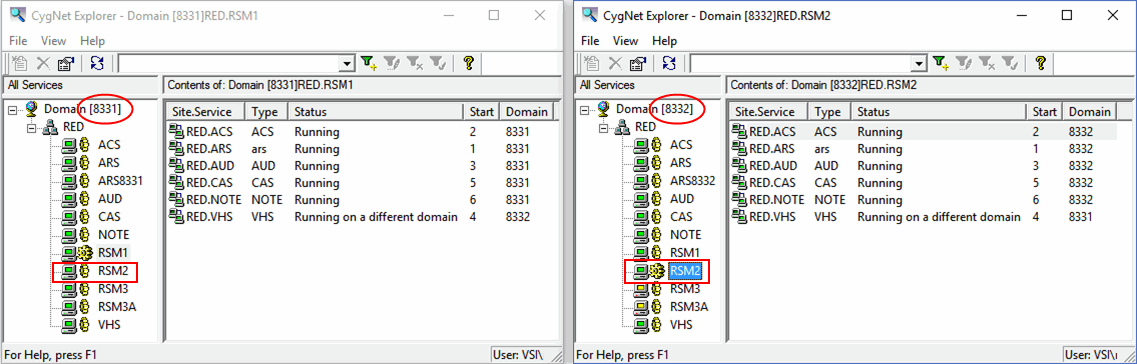Viewport: 1137px width, 364px height.
Task: Click add filter icon in RSM2 toolbar
Action: [x=941, y=63]
